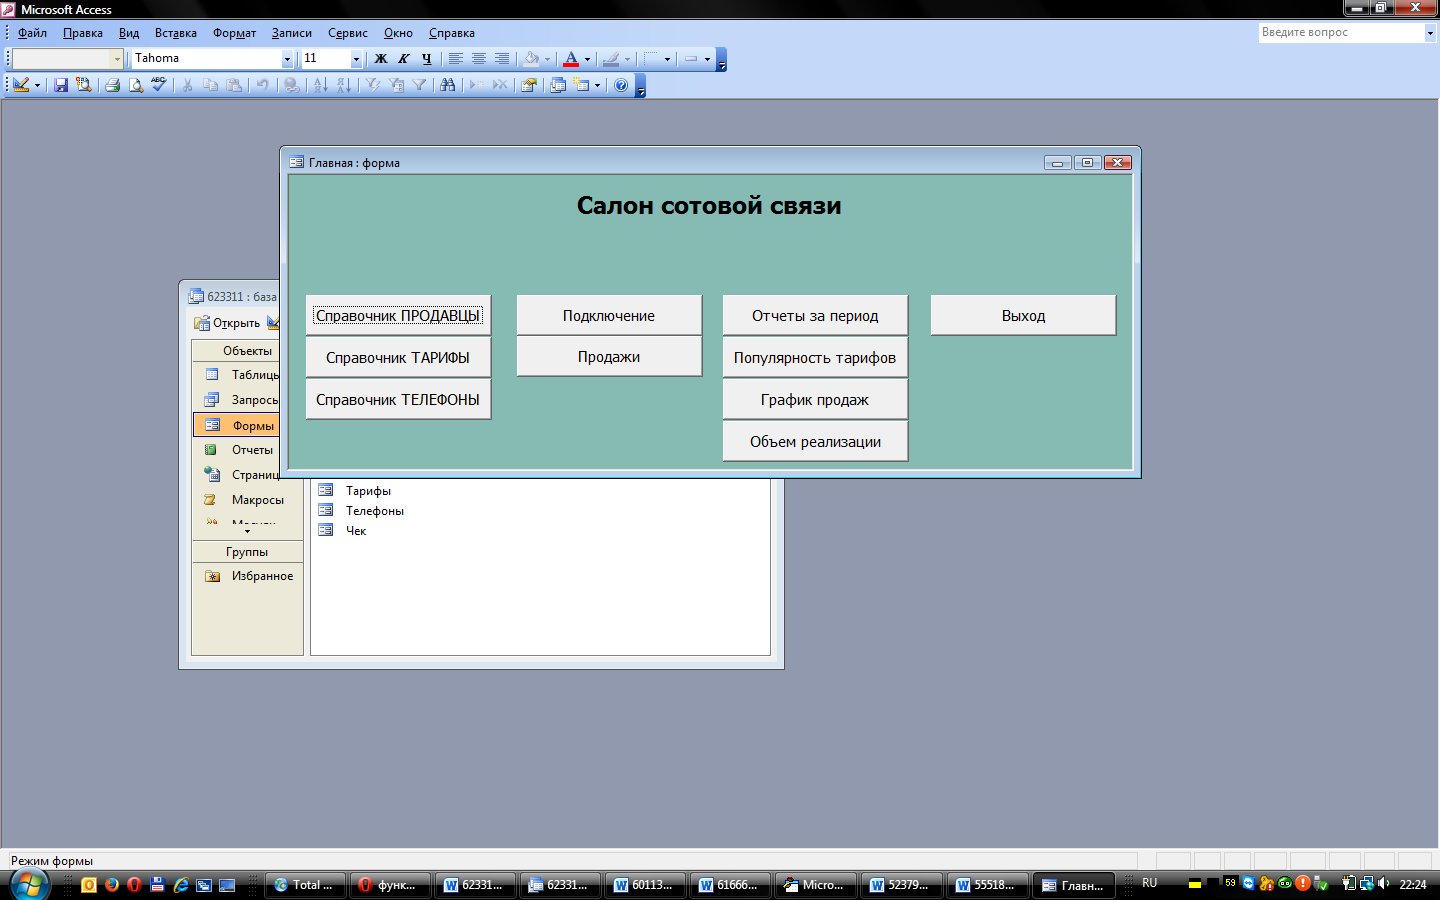Toggle bold formatting (Ж)
Viewport: 1440px width, 900px height.
pos(381,59)
